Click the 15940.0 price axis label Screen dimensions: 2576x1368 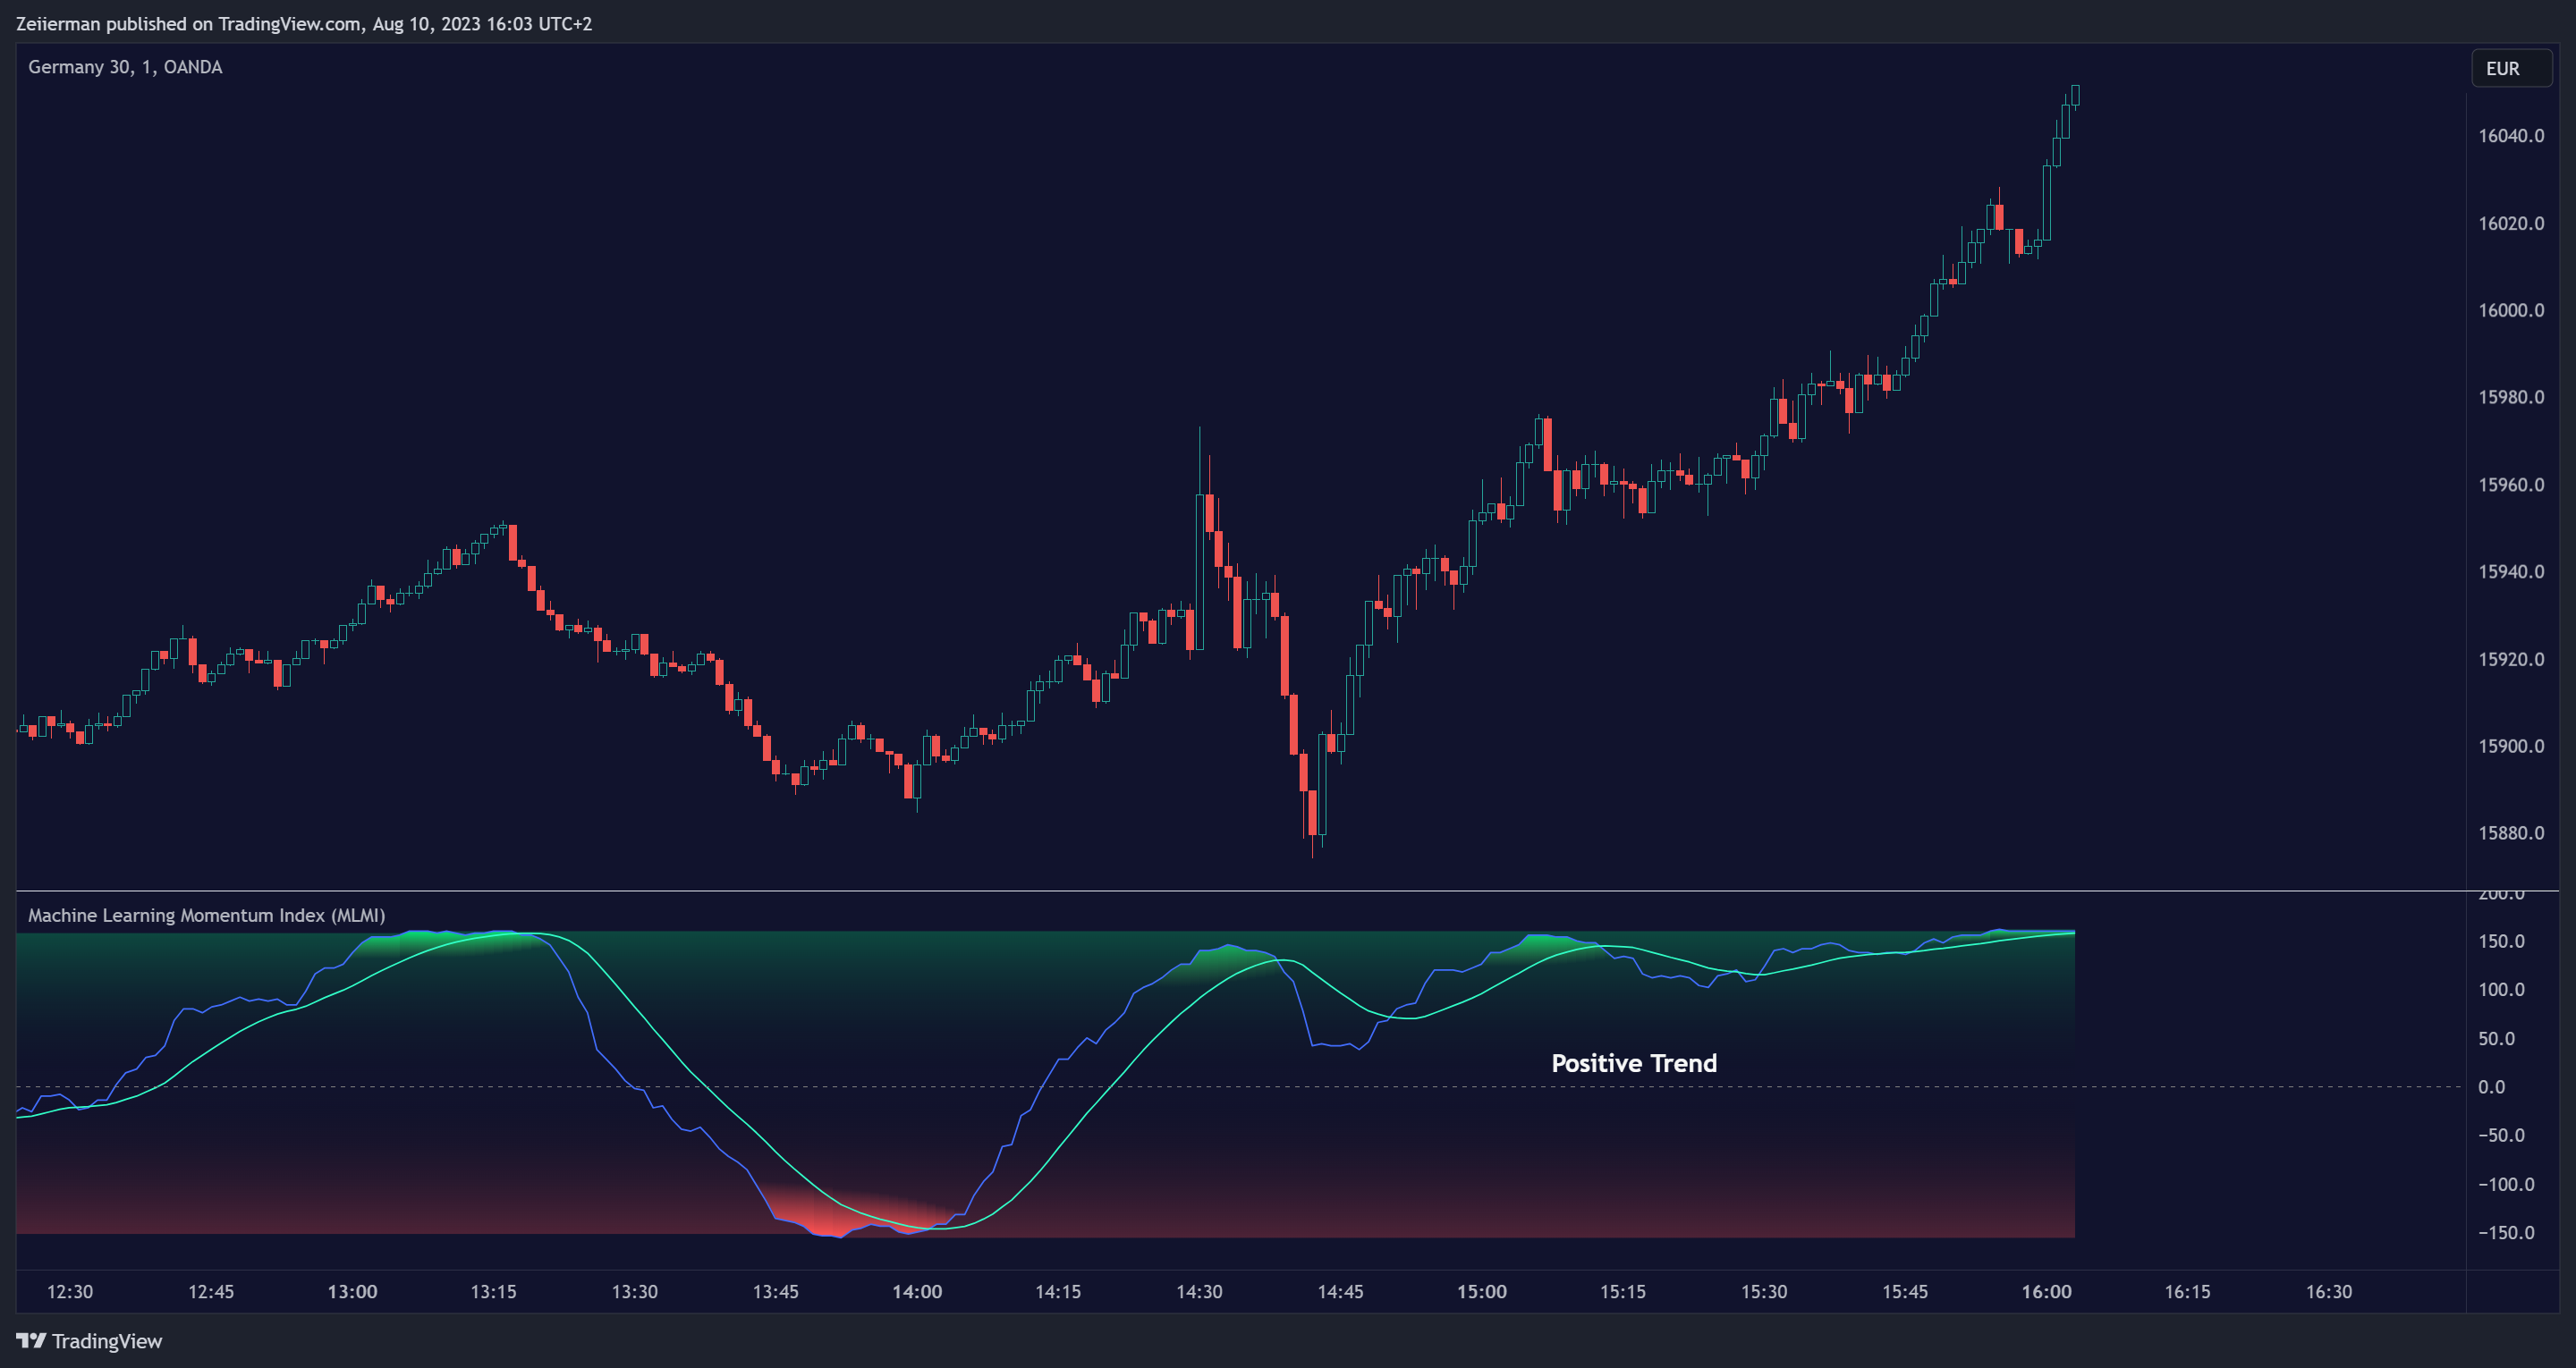pyautogui.click(x=2511, y=572)
